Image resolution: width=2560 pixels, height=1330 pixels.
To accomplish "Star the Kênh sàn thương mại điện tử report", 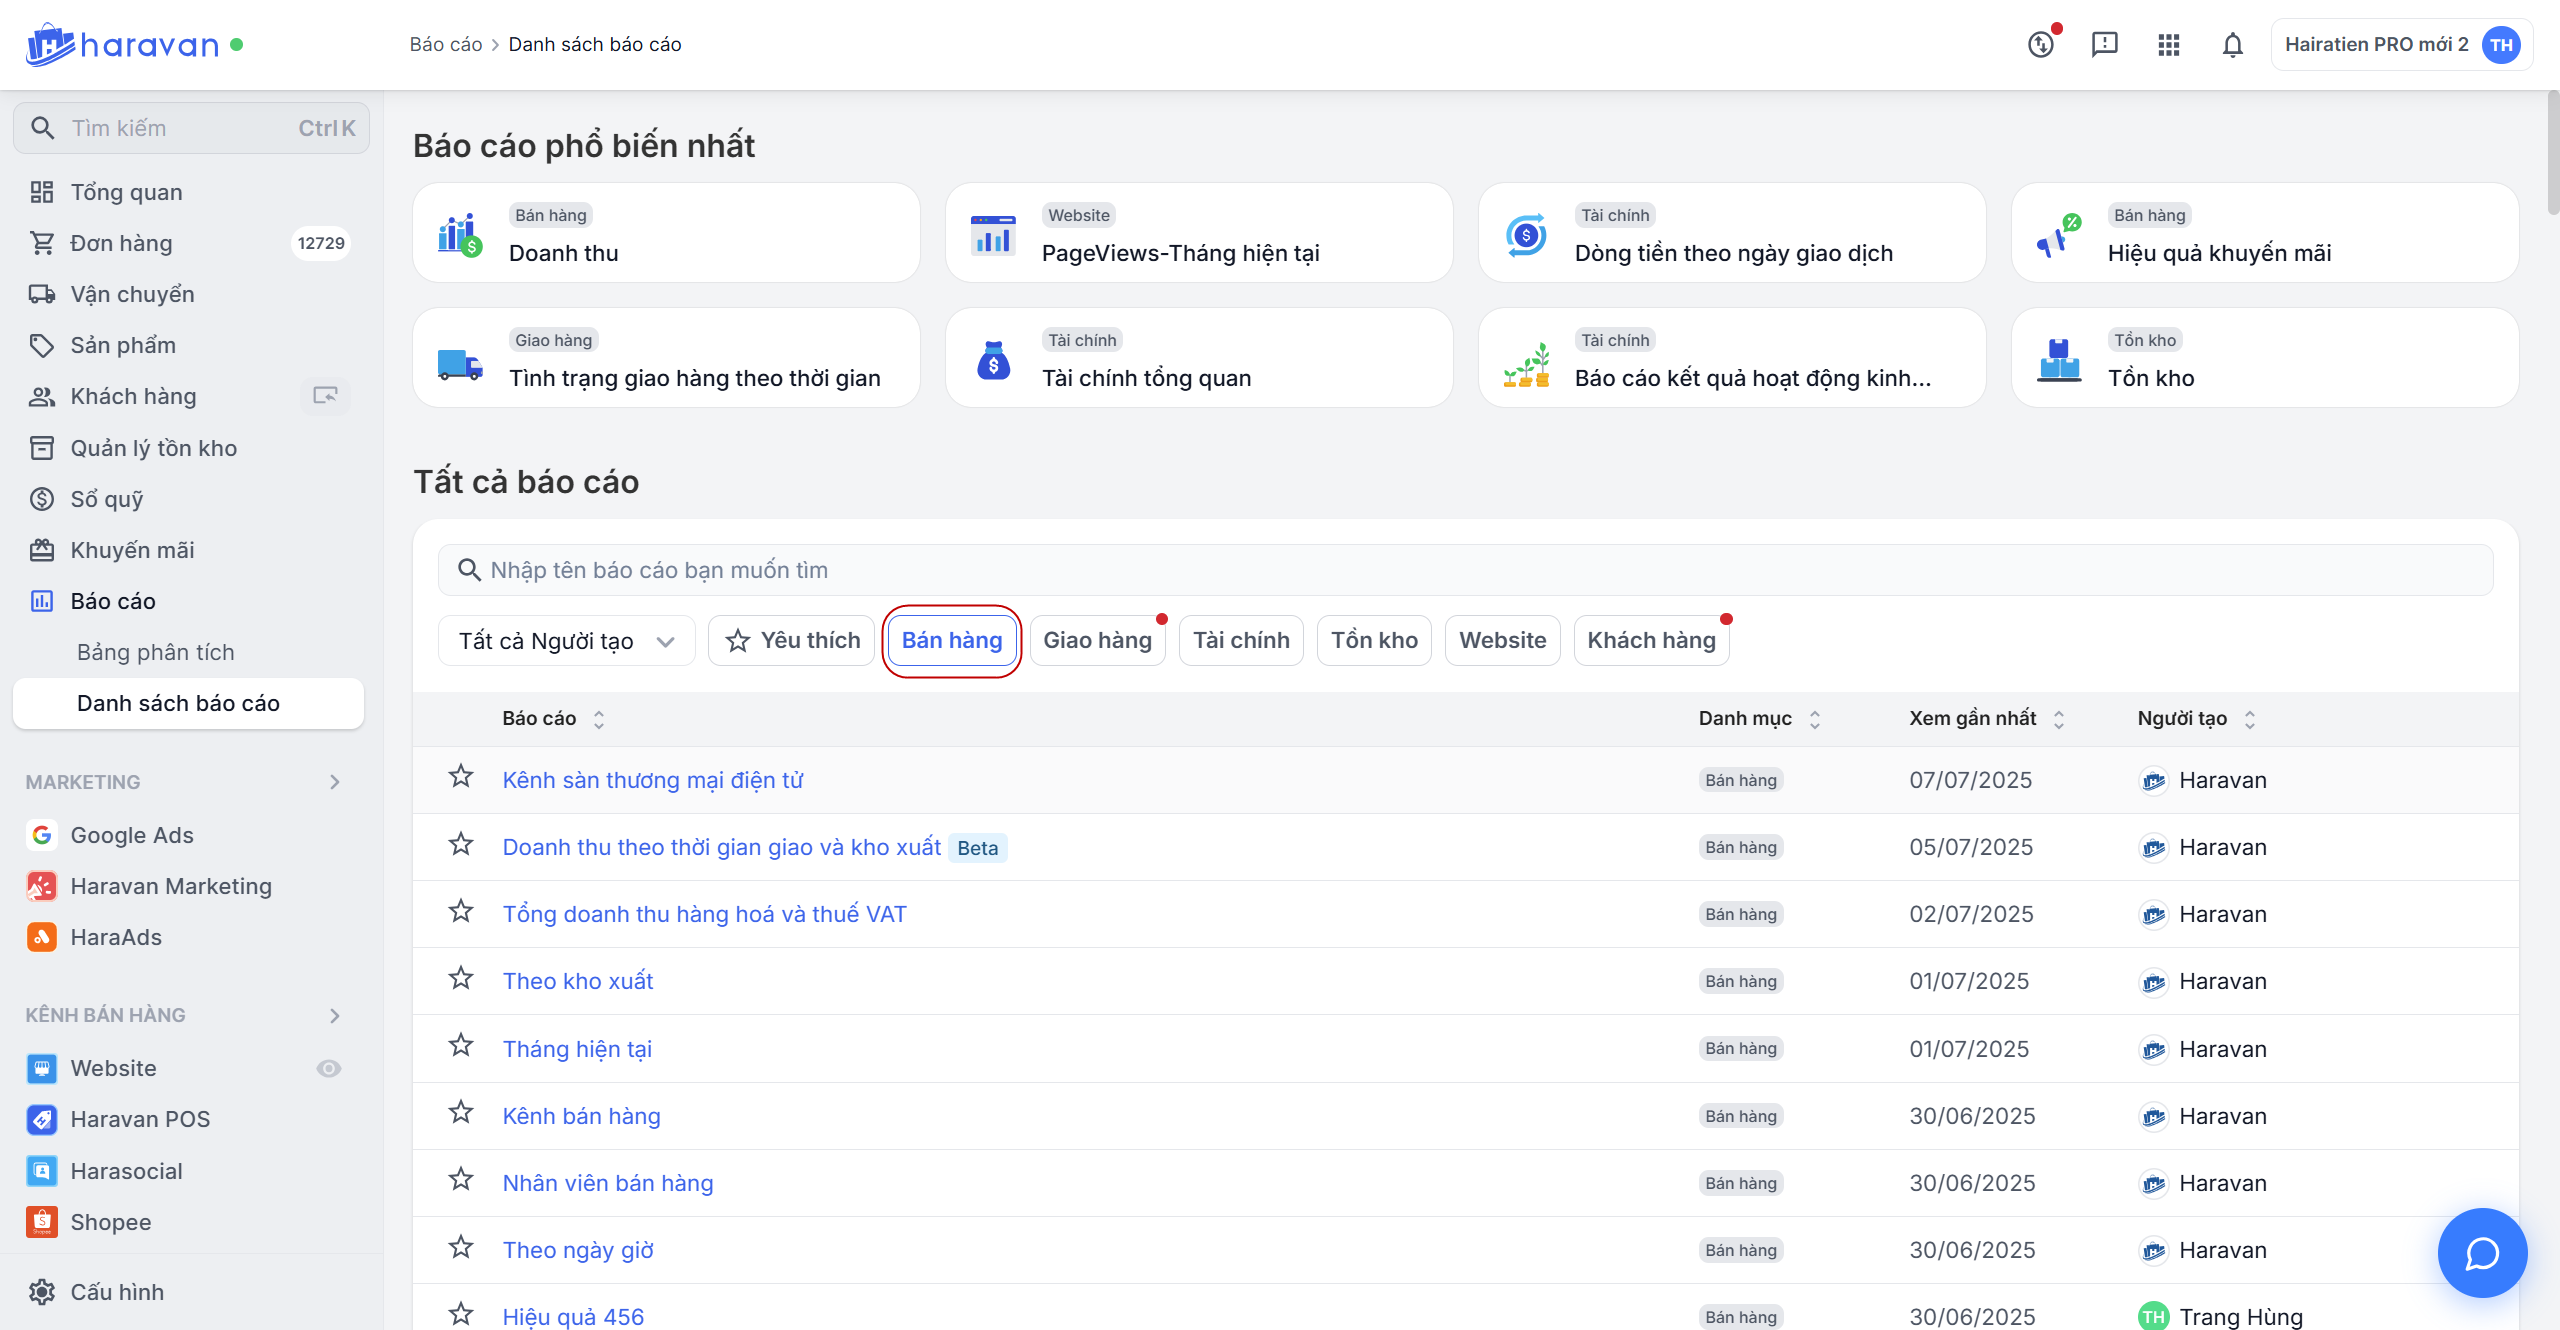I will click(460, 777).
